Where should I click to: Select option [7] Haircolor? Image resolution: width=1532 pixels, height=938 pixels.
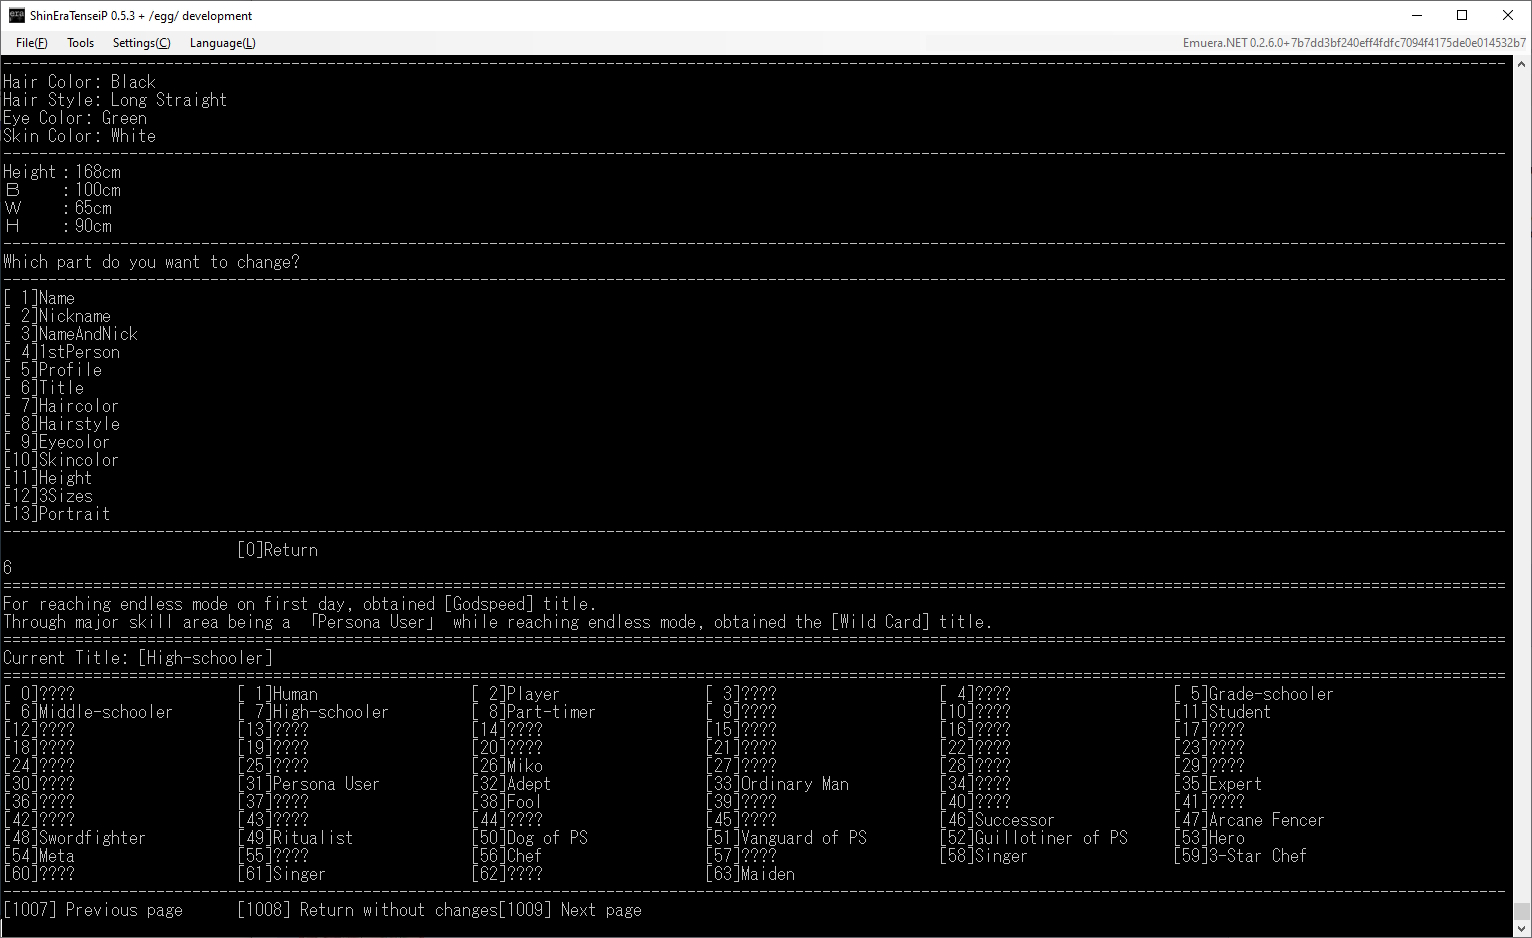[x=61, y=406]
